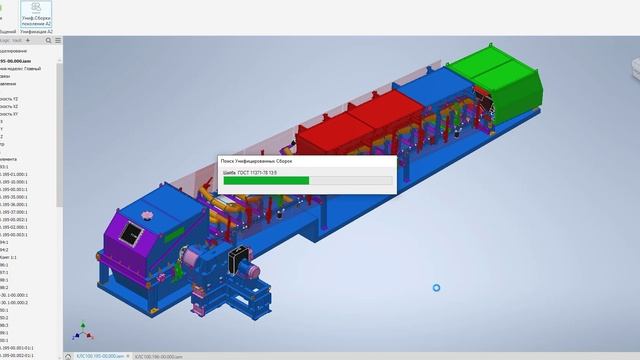Select component 195-00.001:1 in tree
Screen dimensions: 640x360
coord(14,189)
